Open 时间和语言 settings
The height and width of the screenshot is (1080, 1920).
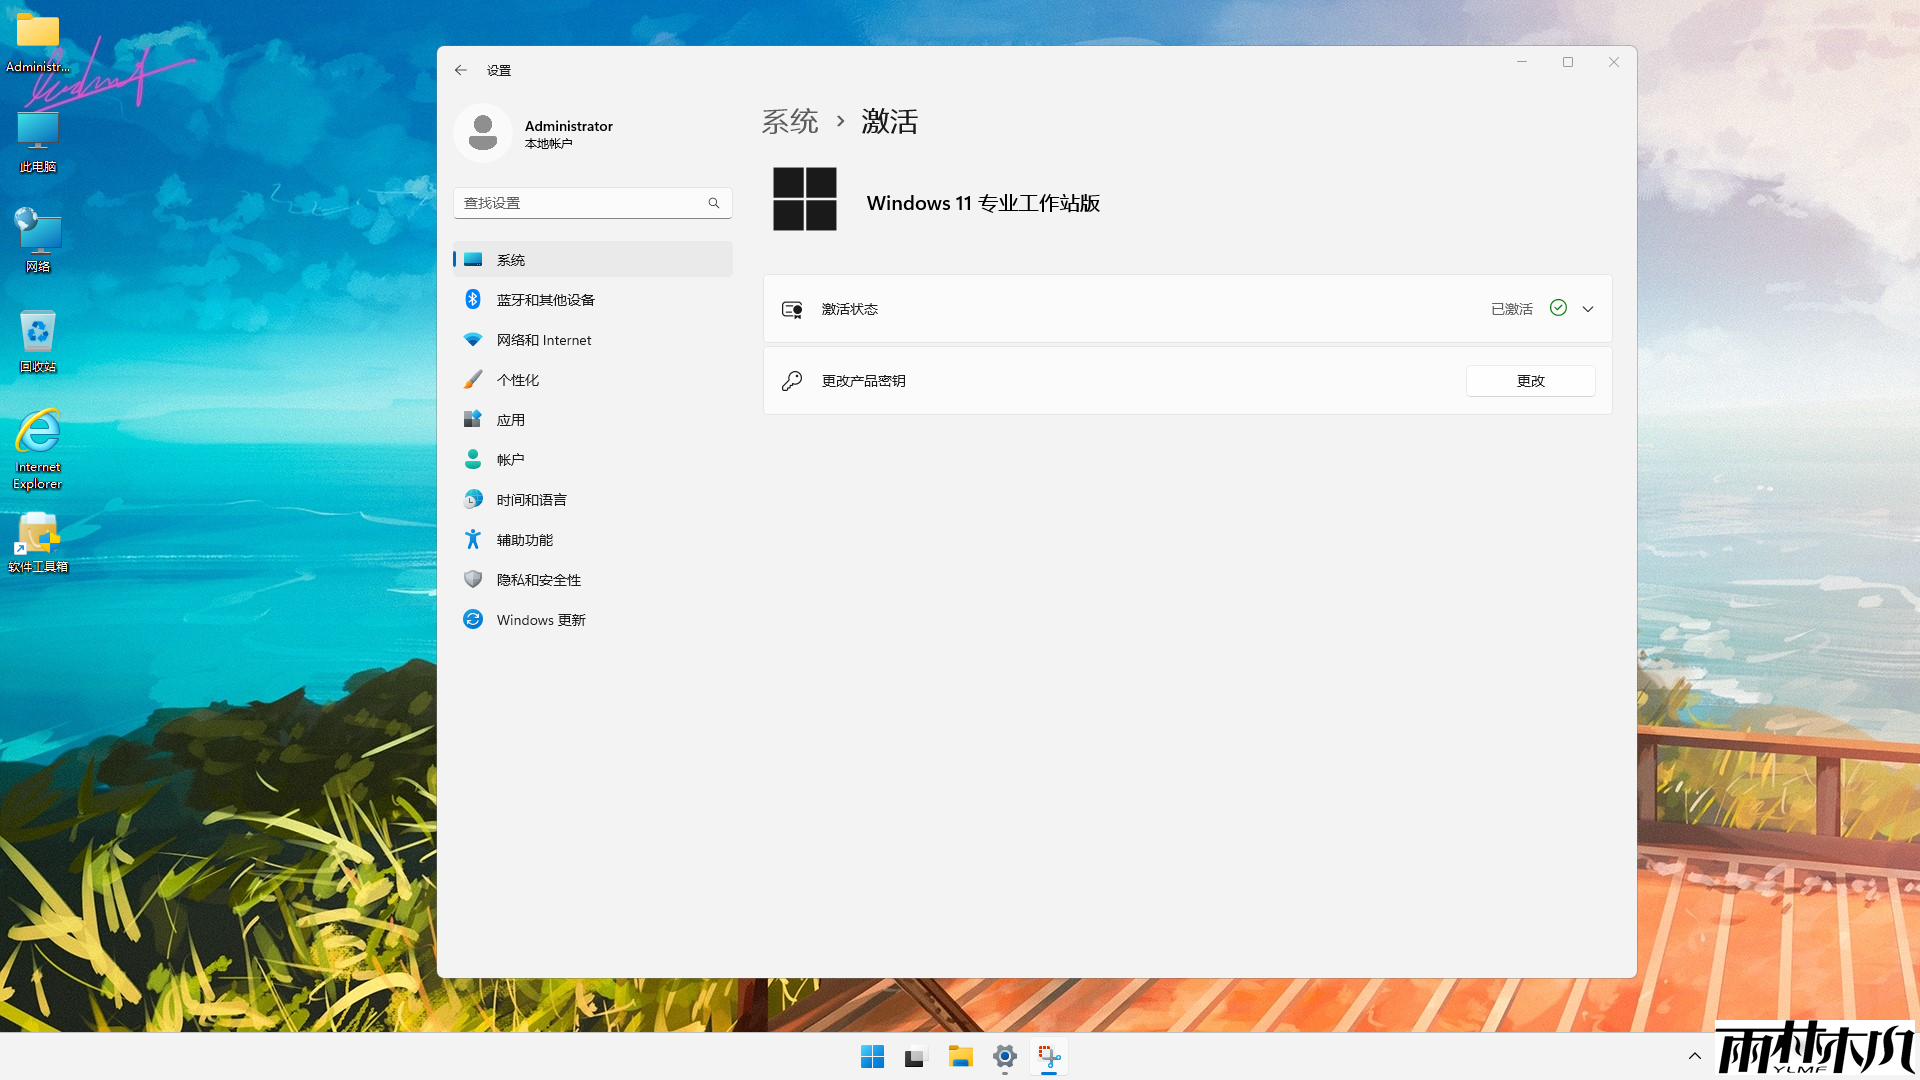coord(531,499)
